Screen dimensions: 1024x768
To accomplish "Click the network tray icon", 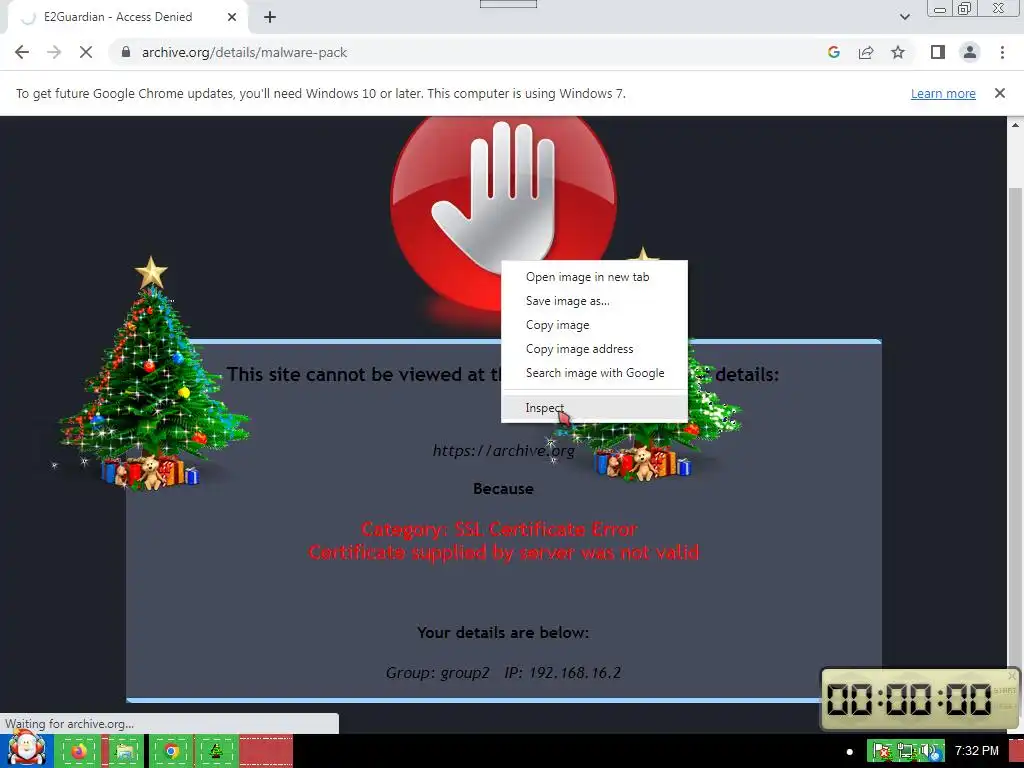I will click(905, 750).
